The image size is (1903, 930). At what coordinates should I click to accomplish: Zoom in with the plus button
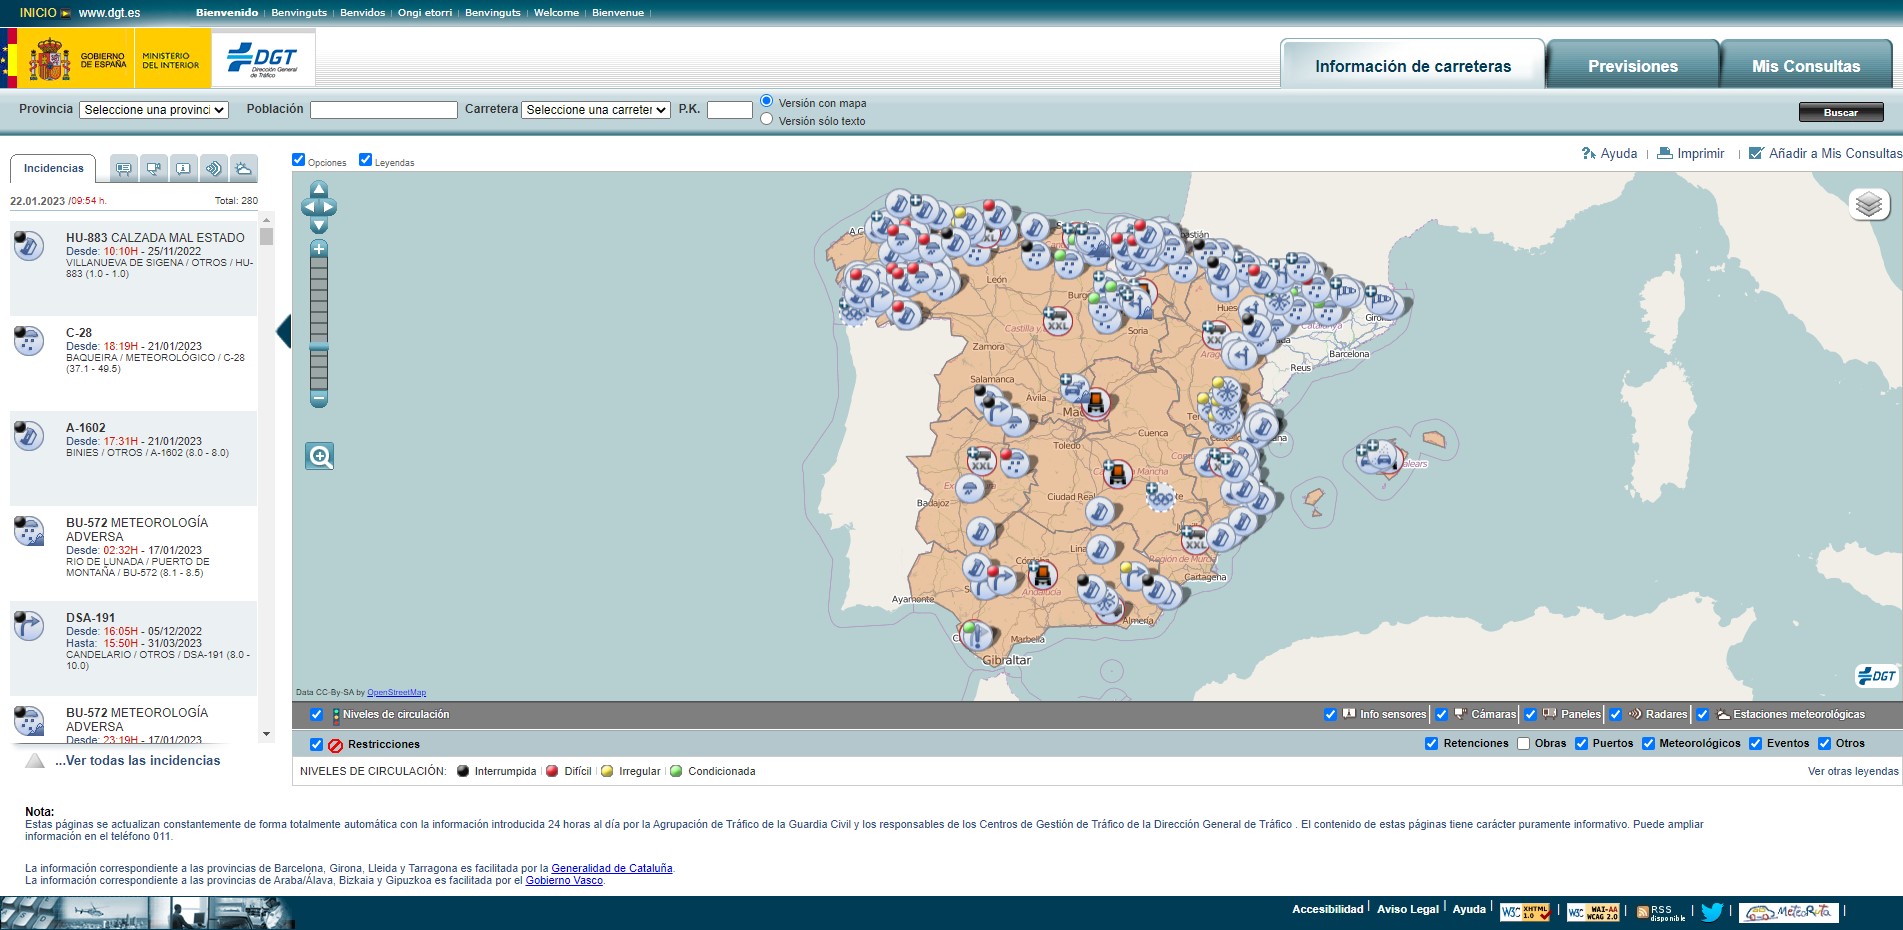(x=319, y=249)
